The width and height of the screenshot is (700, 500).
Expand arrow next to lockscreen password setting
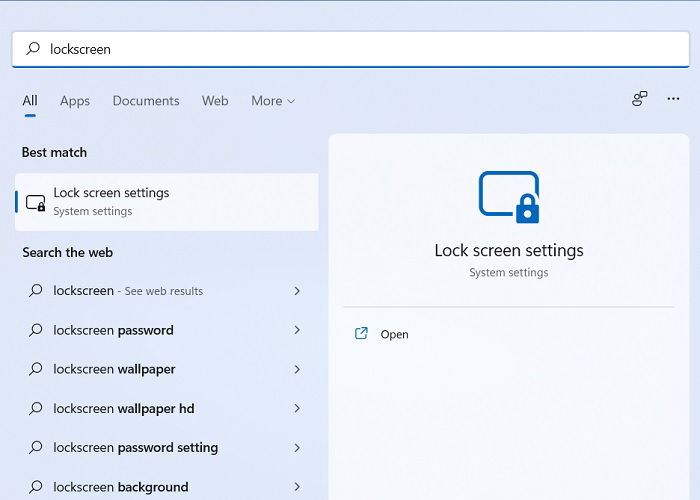tap(297, 448)
